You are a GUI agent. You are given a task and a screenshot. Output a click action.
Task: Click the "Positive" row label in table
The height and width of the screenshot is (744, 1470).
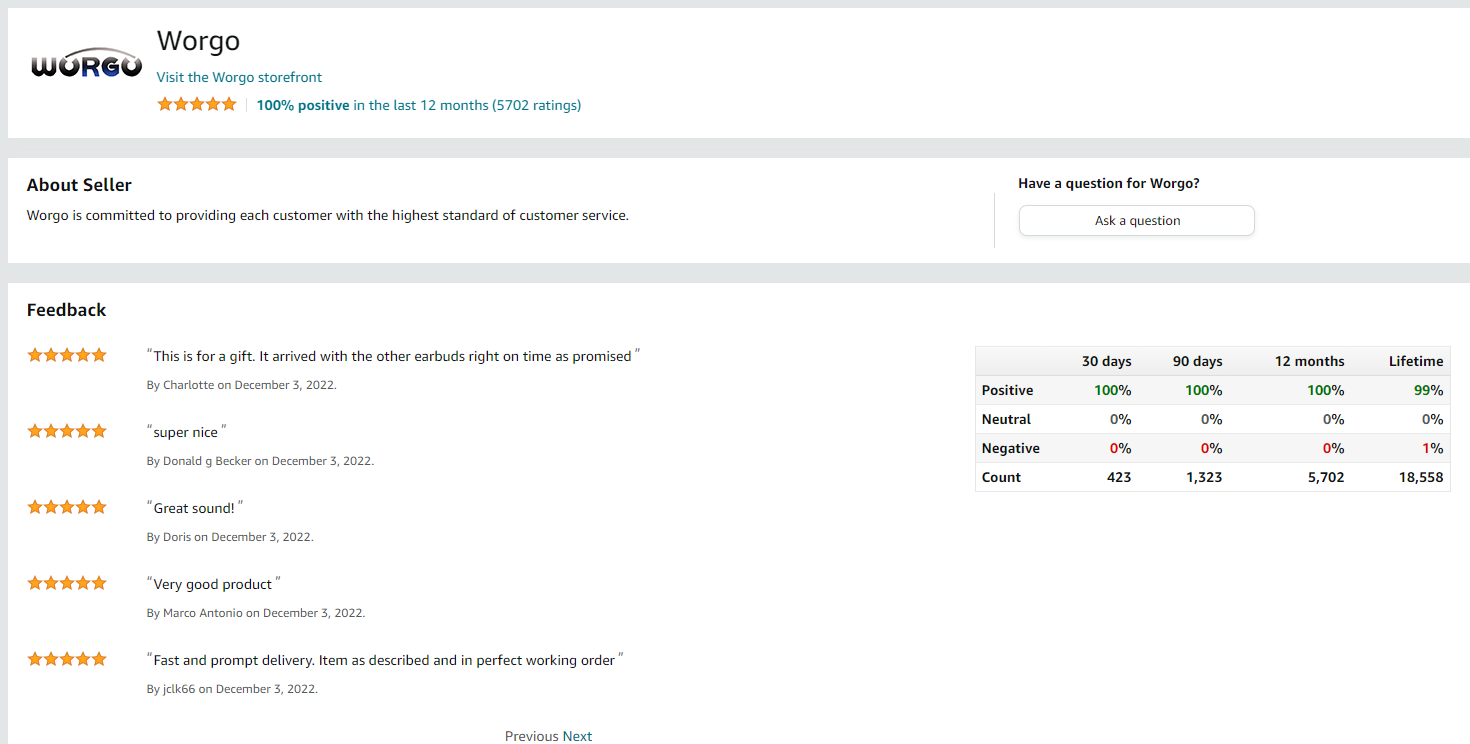(1007, 390)
